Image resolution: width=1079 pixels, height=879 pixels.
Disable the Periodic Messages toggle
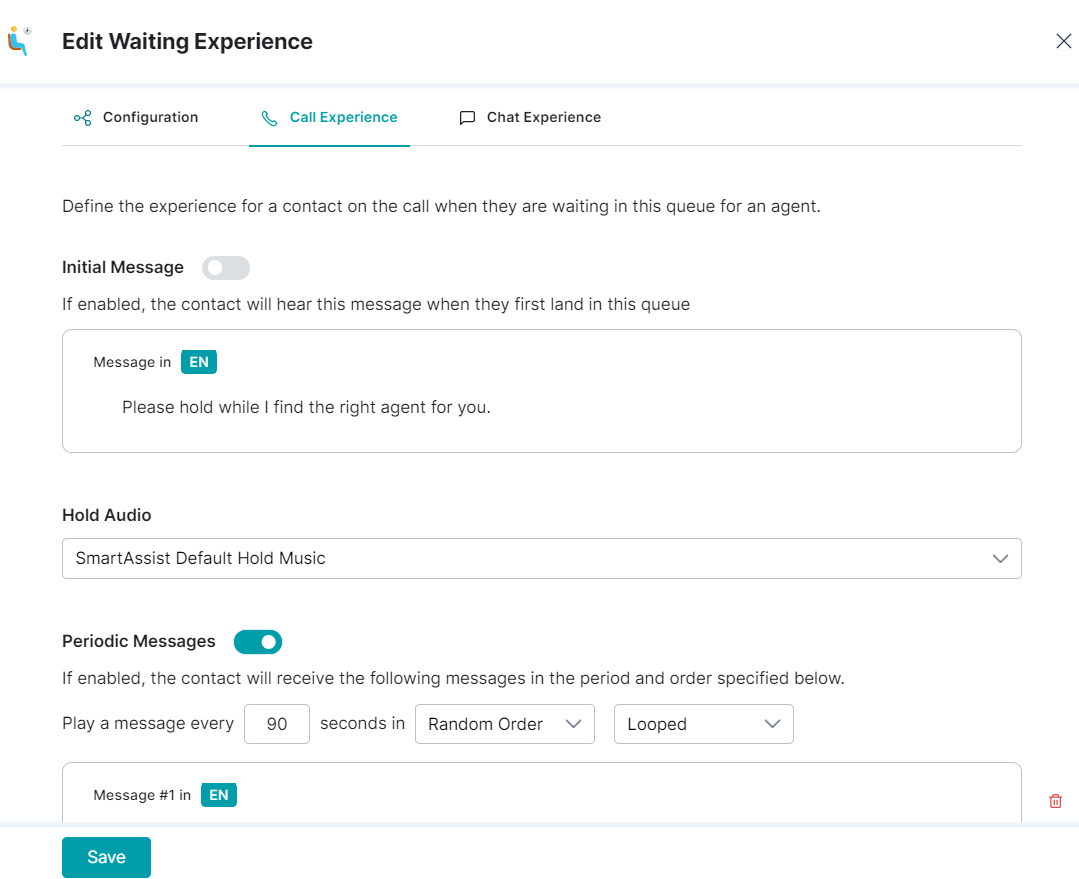(x=258, y=642)
